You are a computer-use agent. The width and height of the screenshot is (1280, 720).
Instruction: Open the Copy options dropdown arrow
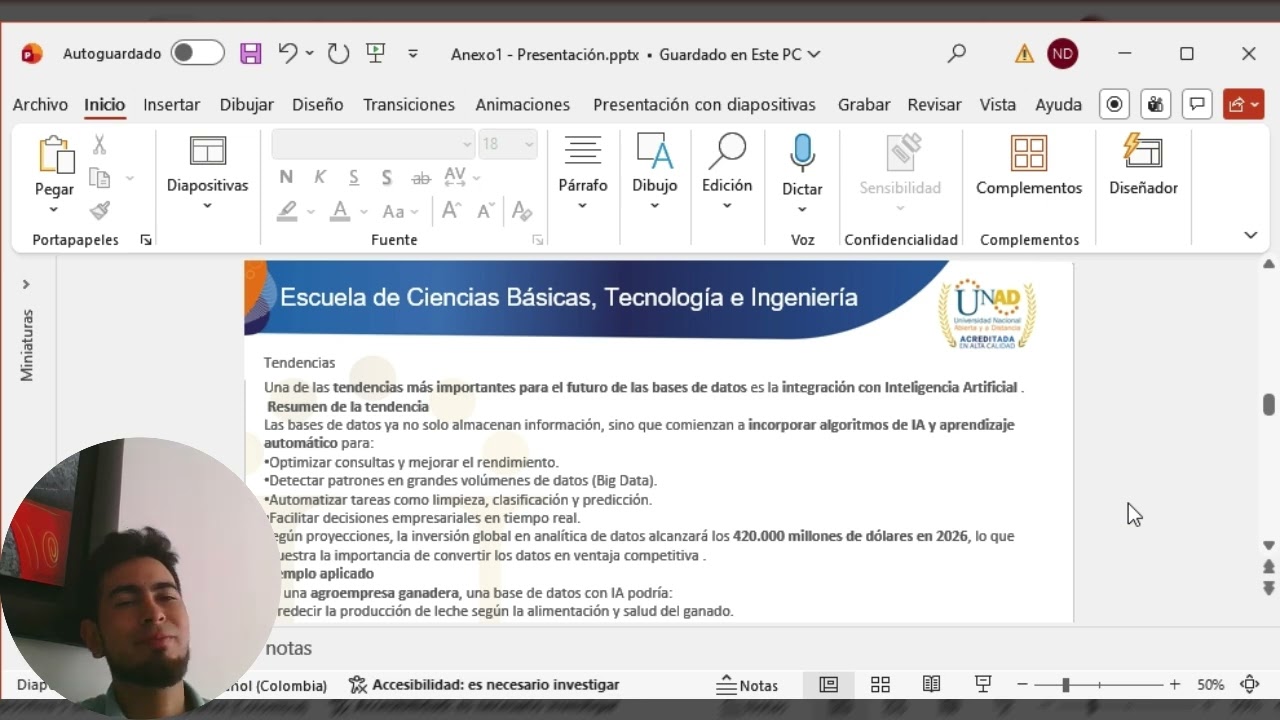tap(129, 178)
